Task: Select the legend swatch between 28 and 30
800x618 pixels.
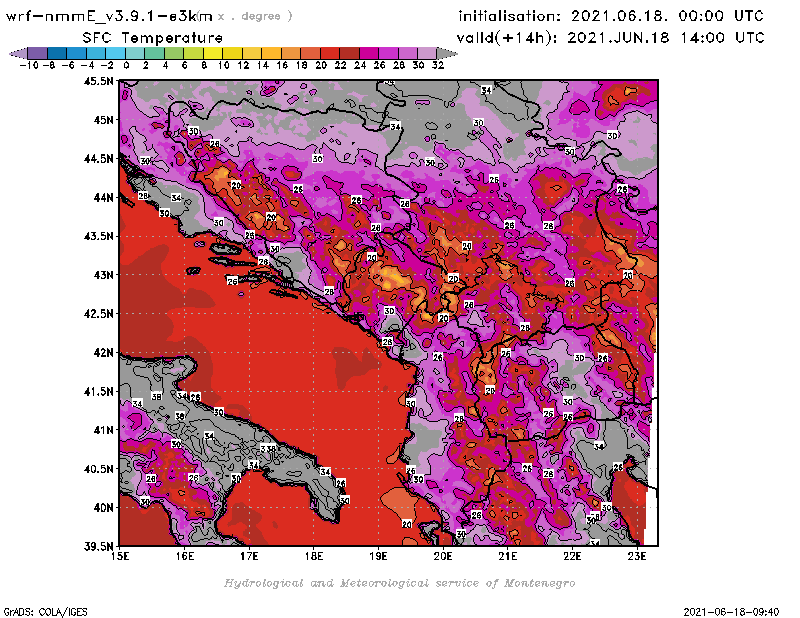Action: click(408, 53)
